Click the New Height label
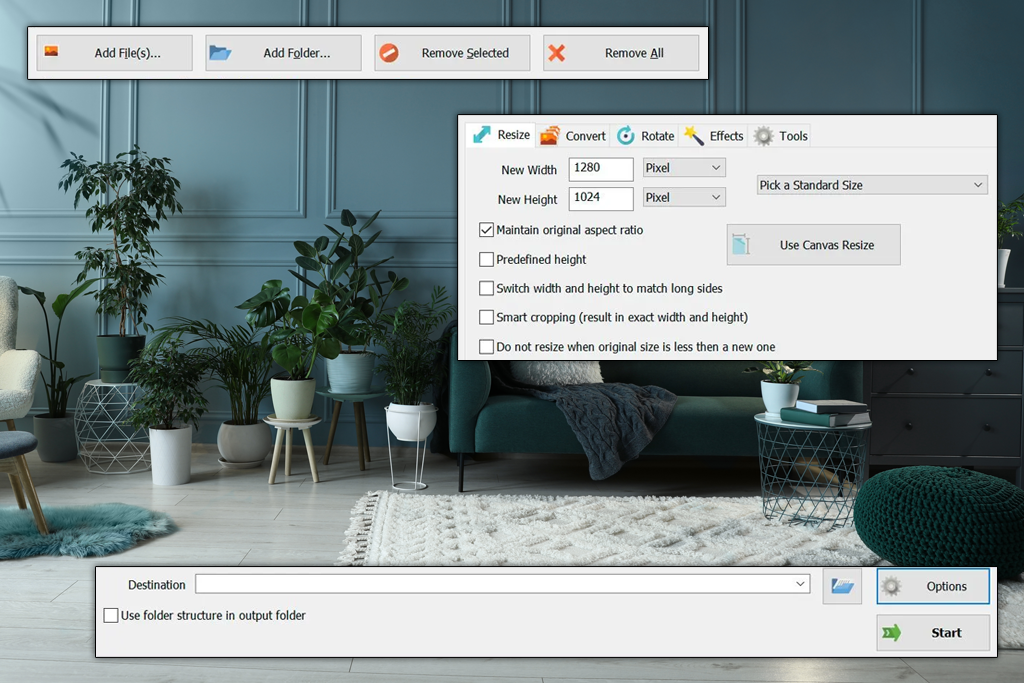The width and height of the screenshot is (1024, 683). (527, 199)
